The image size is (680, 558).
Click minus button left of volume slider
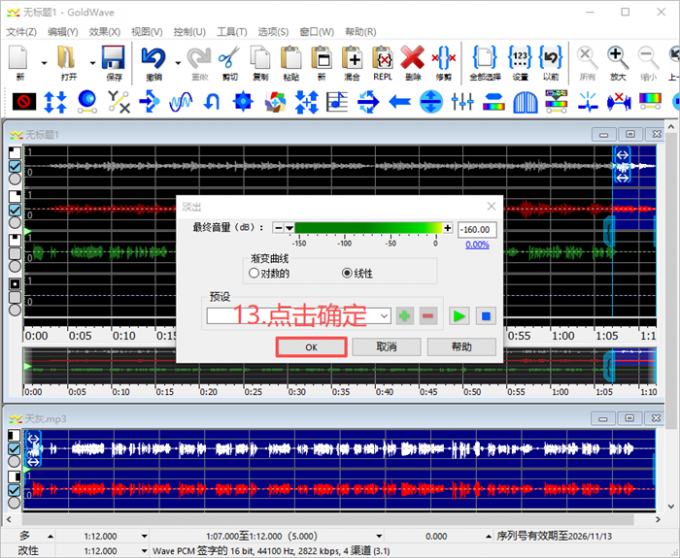[x=278, y=228]
